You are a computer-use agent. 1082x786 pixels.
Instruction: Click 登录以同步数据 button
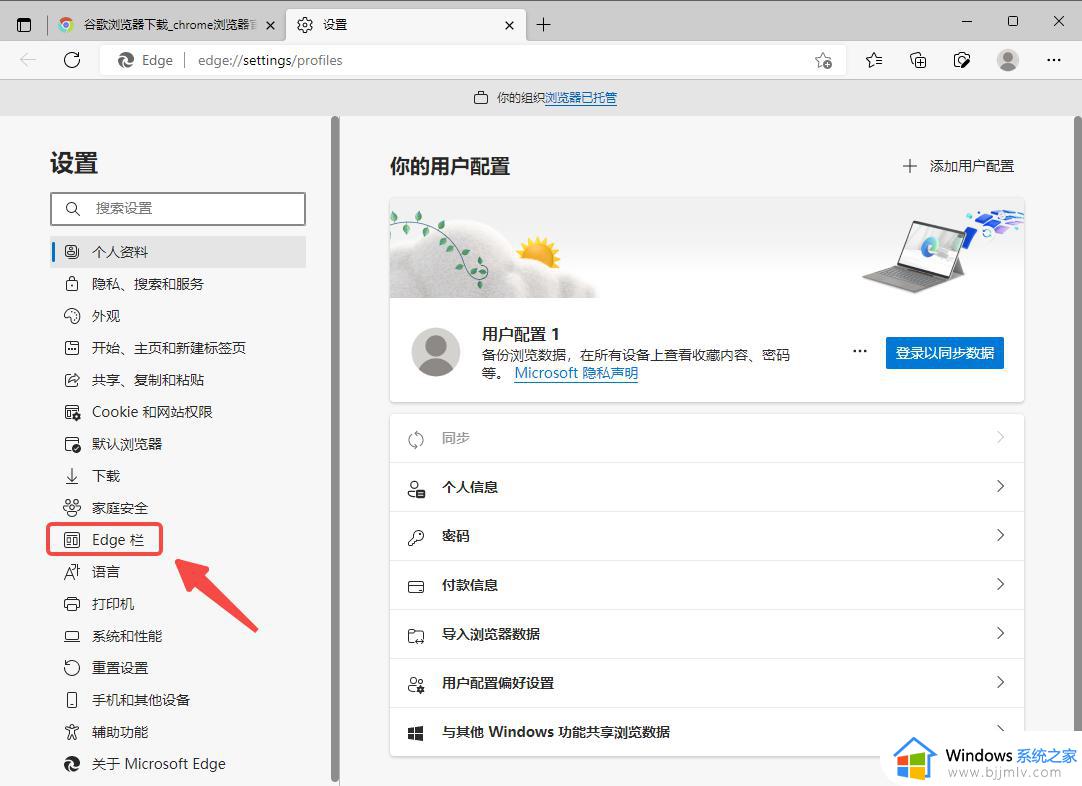pos(945,353)
